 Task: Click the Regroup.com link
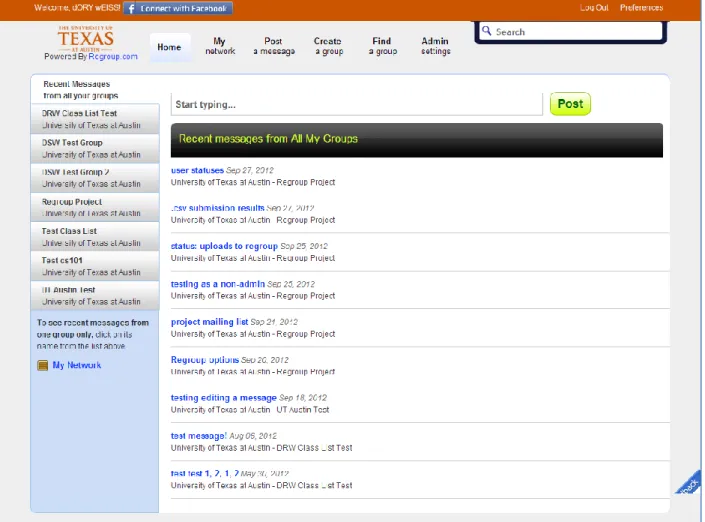[x=113, y=57]
